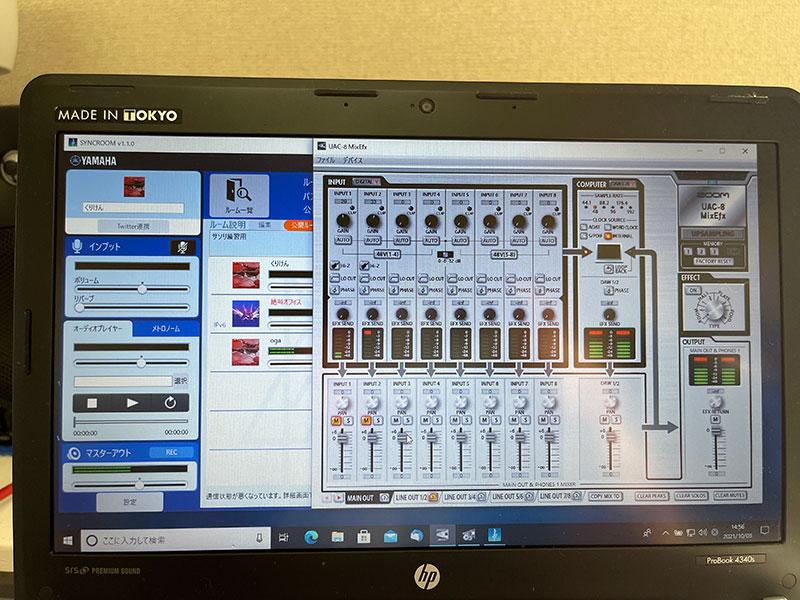Screen dimensions: 800x600
Task: Invert phase with INPUT 7 PHASE icon
Action: click(x=511, y=290)
